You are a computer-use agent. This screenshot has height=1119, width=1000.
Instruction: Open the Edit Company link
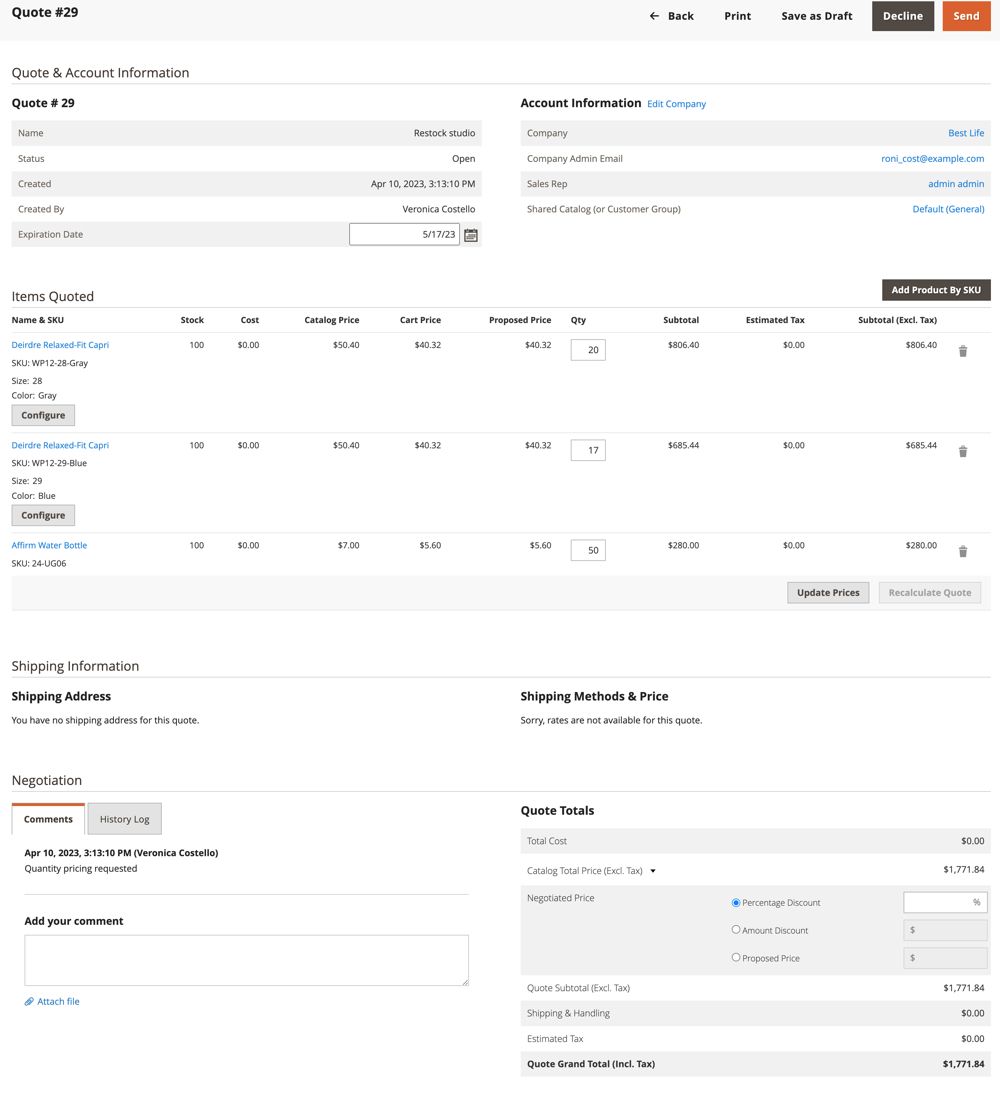click(x=676, y=103)
